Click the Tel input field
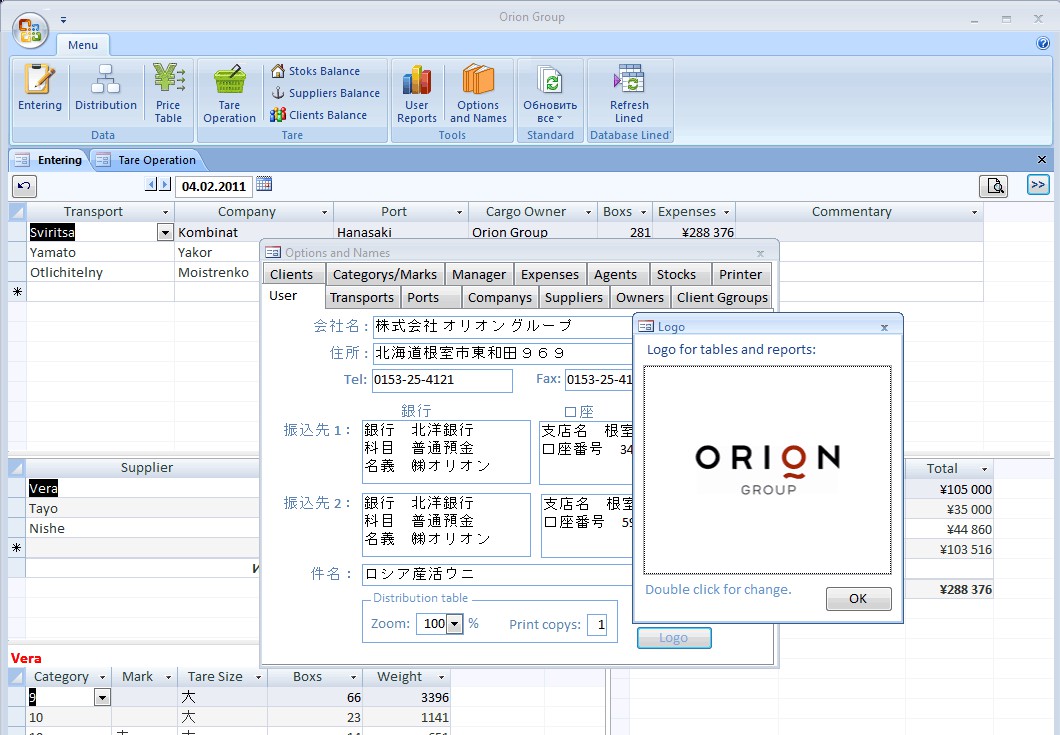Screen dimensions: 1060x735 tap(442, 380)
